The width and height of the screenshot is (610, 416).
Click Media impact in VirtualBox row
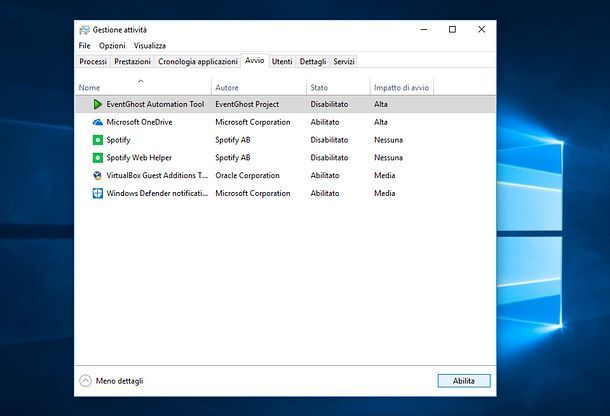384,176
